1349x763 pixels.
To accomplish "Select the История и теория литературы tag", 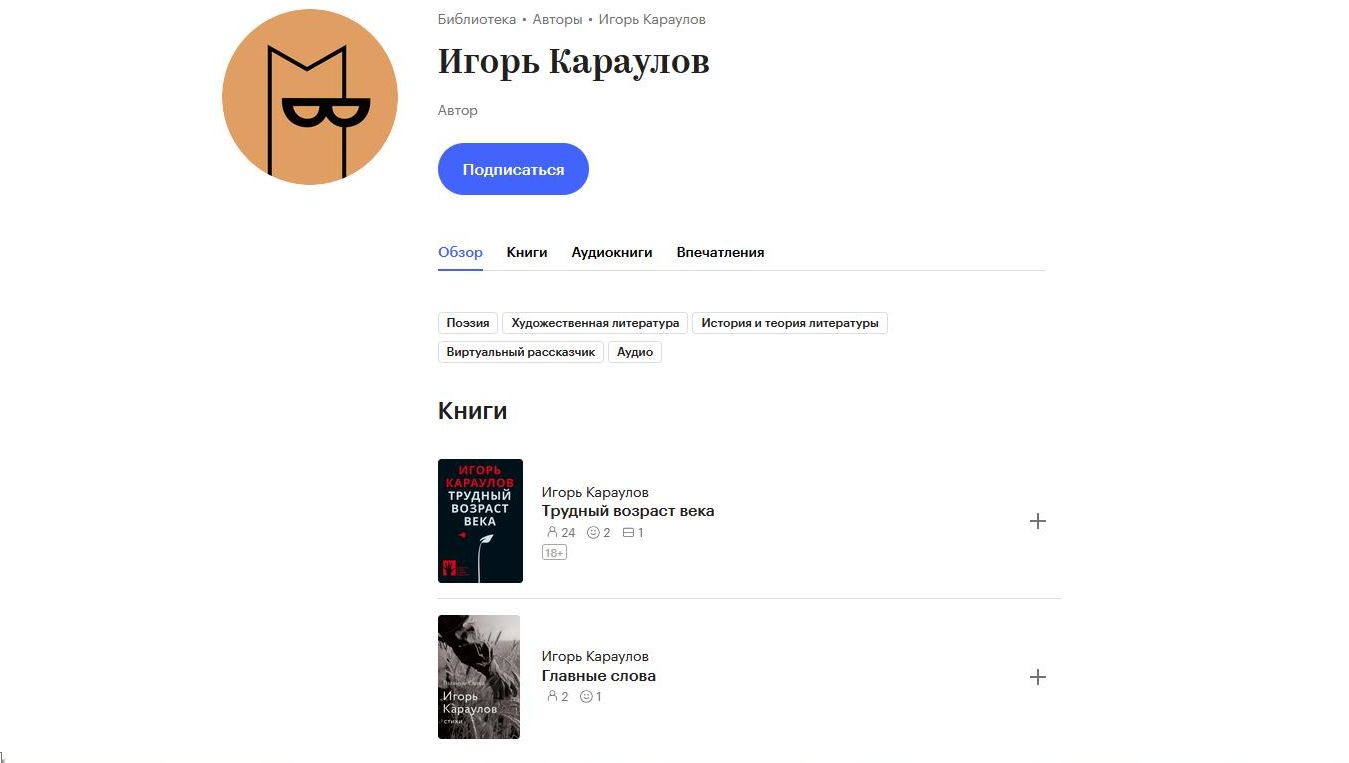I will (790, 323).
